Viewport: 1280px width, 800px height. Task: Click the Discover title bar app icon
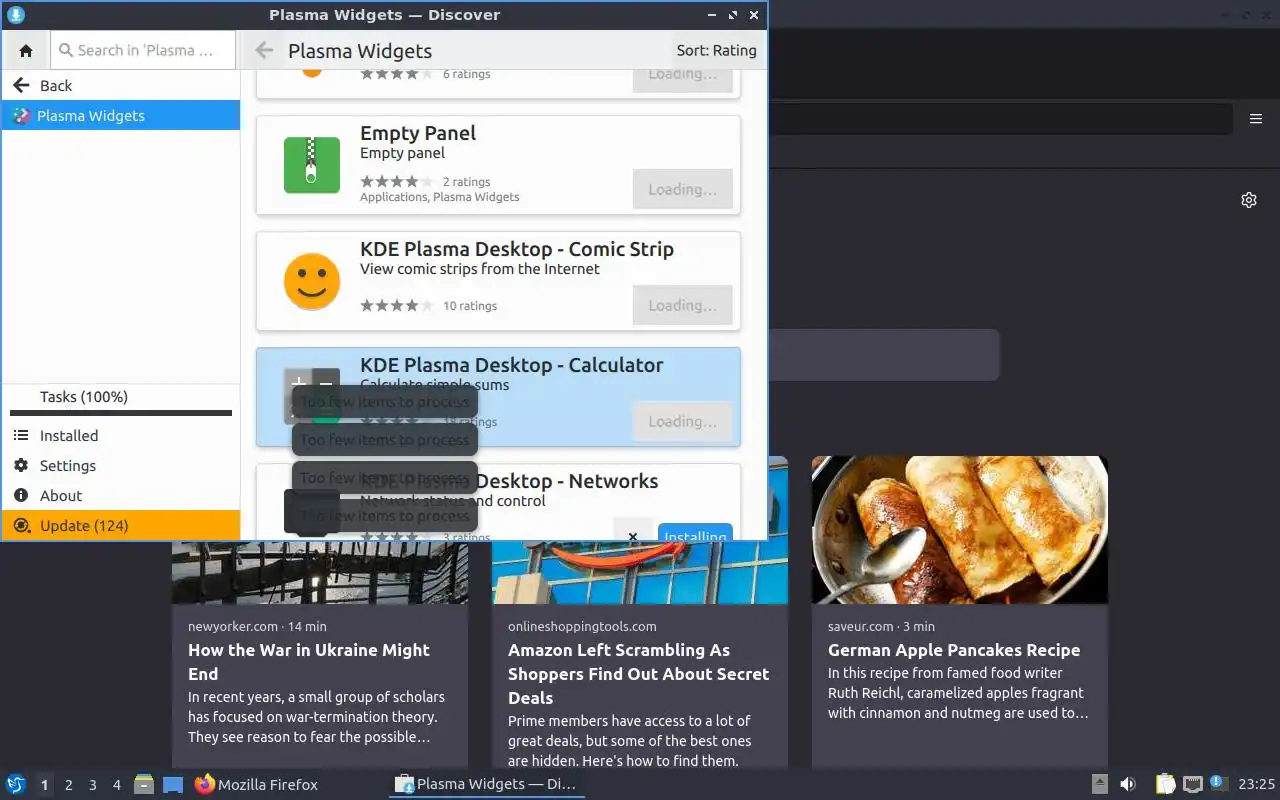(16, 15)
